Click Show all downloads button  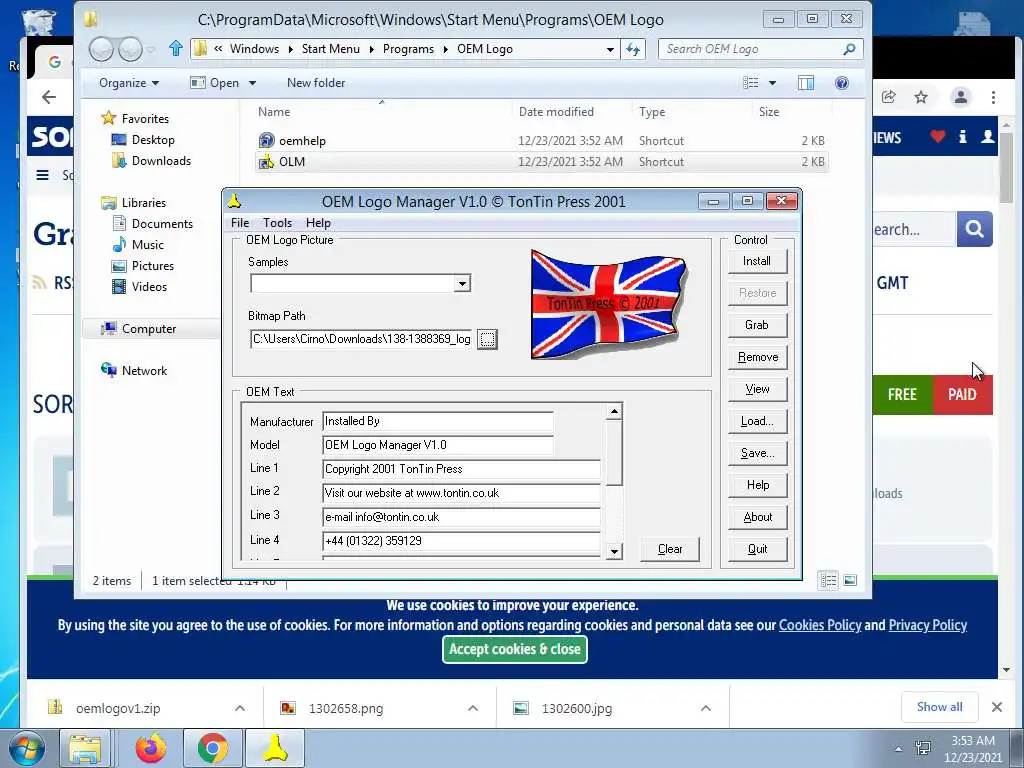(x=939, y=707)
